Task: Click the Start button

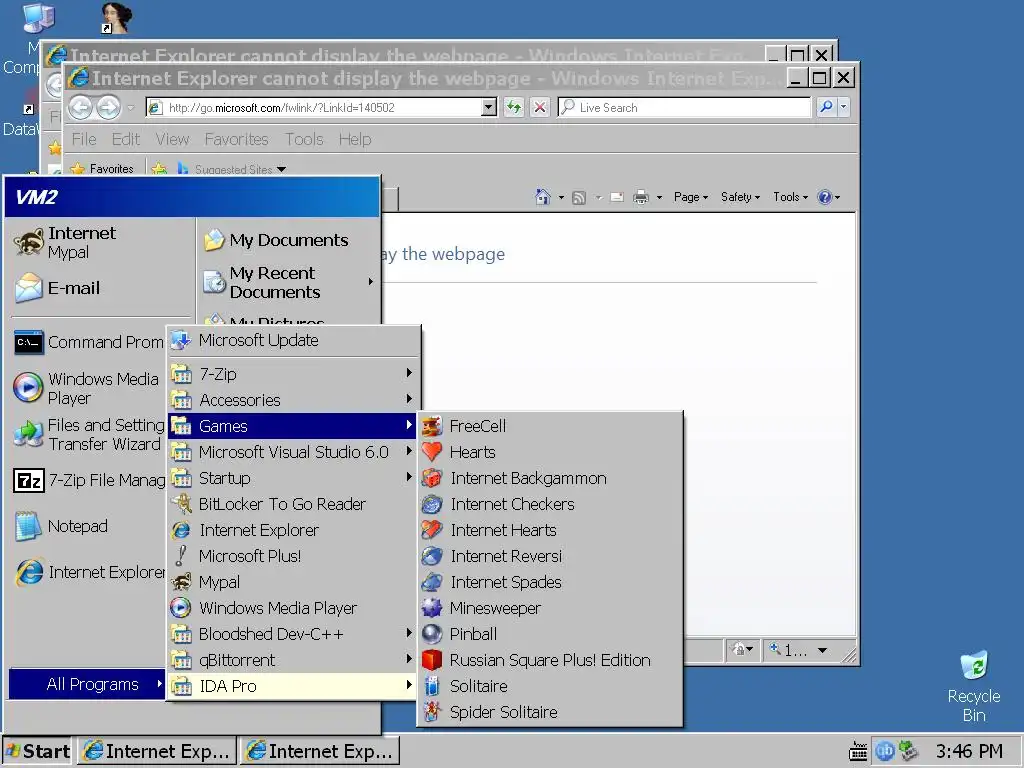Action: pos(37,752)
